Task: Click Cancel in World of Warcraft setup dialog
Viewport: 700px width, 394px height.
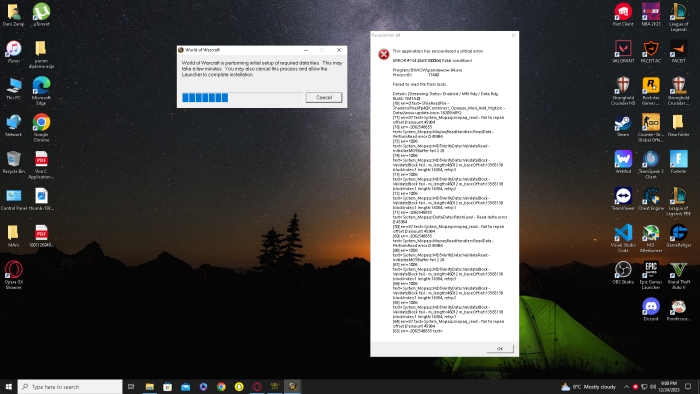Action: (x=324, y=97)
